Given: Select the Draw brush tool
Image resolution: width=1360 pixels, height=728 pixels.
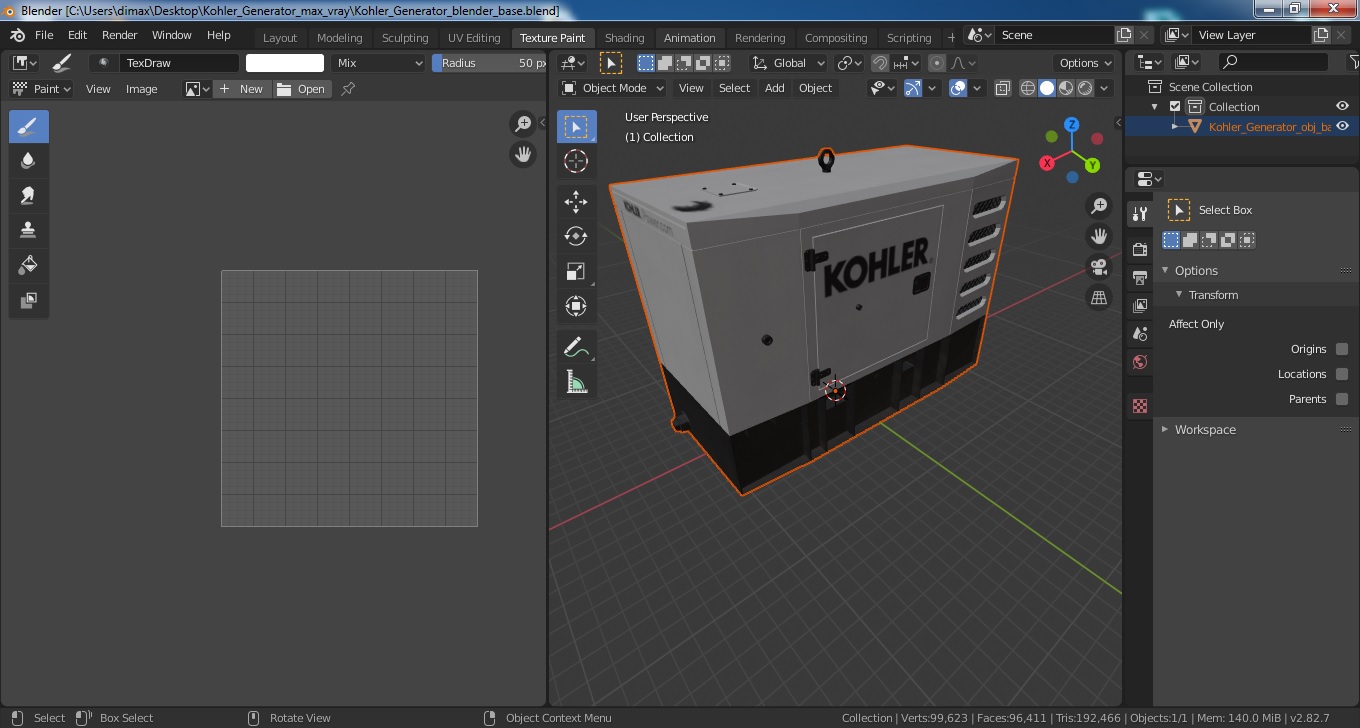Looking at the screenshot, I should coord(29,127).
